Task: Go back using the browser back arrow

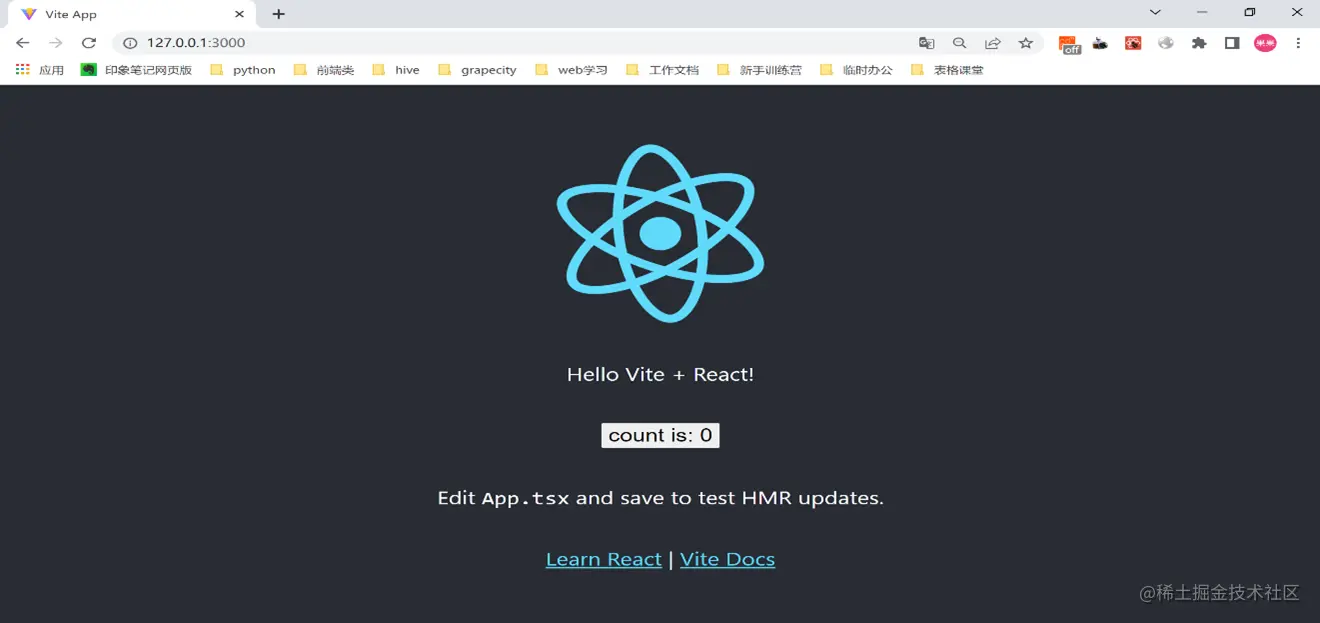Action: tap(23, 43)
